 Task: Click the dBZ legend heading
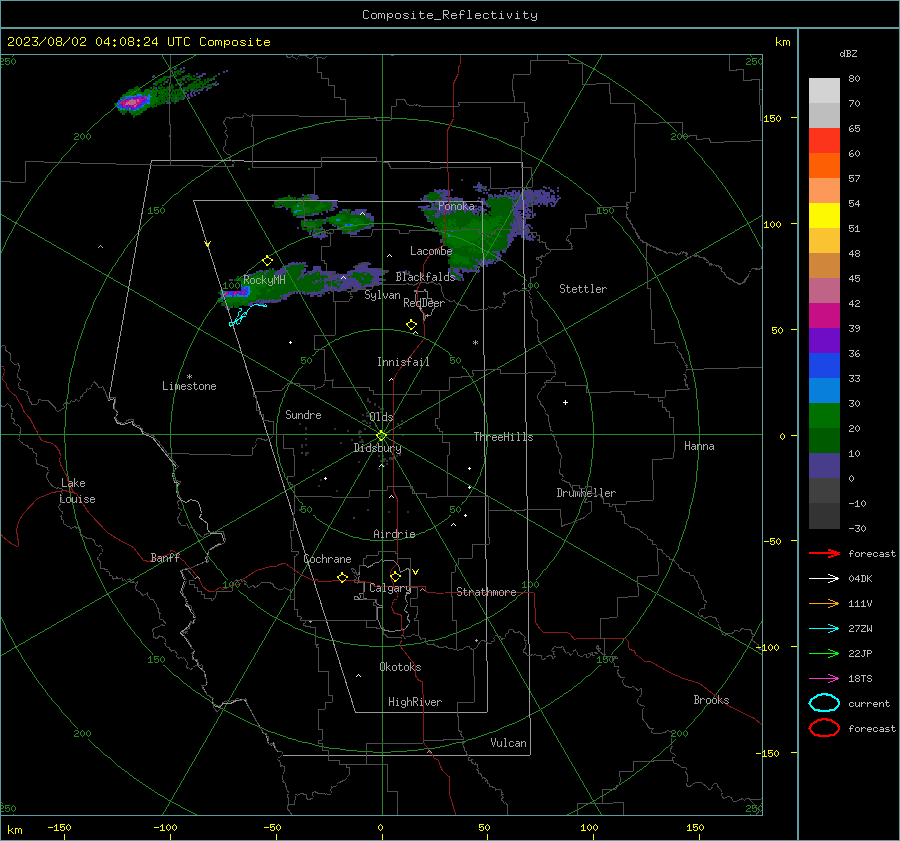pos(848,54)
